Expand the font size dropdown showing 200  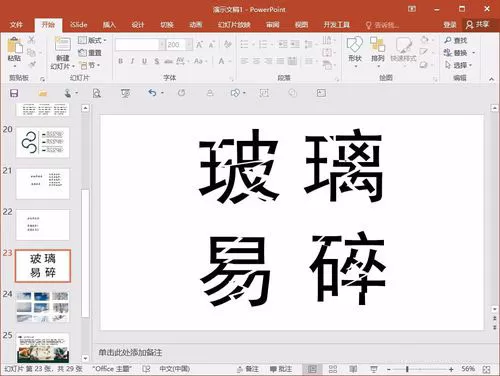[x=189, y=45]
